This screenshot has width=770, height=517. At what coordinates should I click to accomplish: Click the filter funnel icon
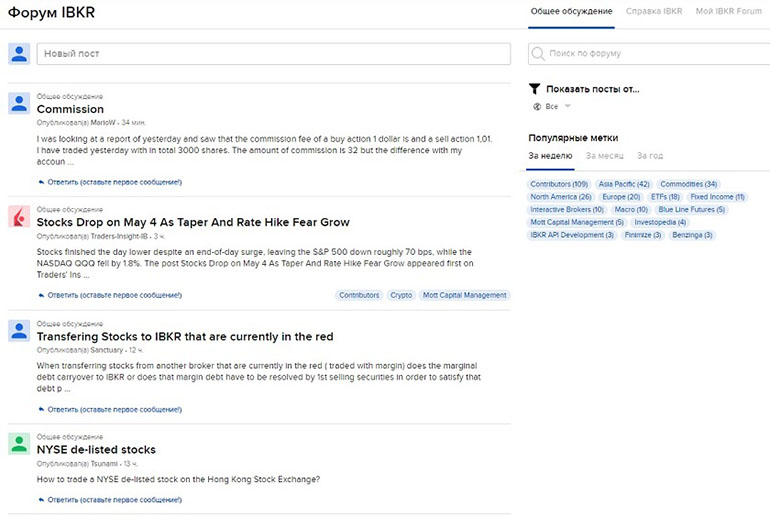click(x=535, y=89)
